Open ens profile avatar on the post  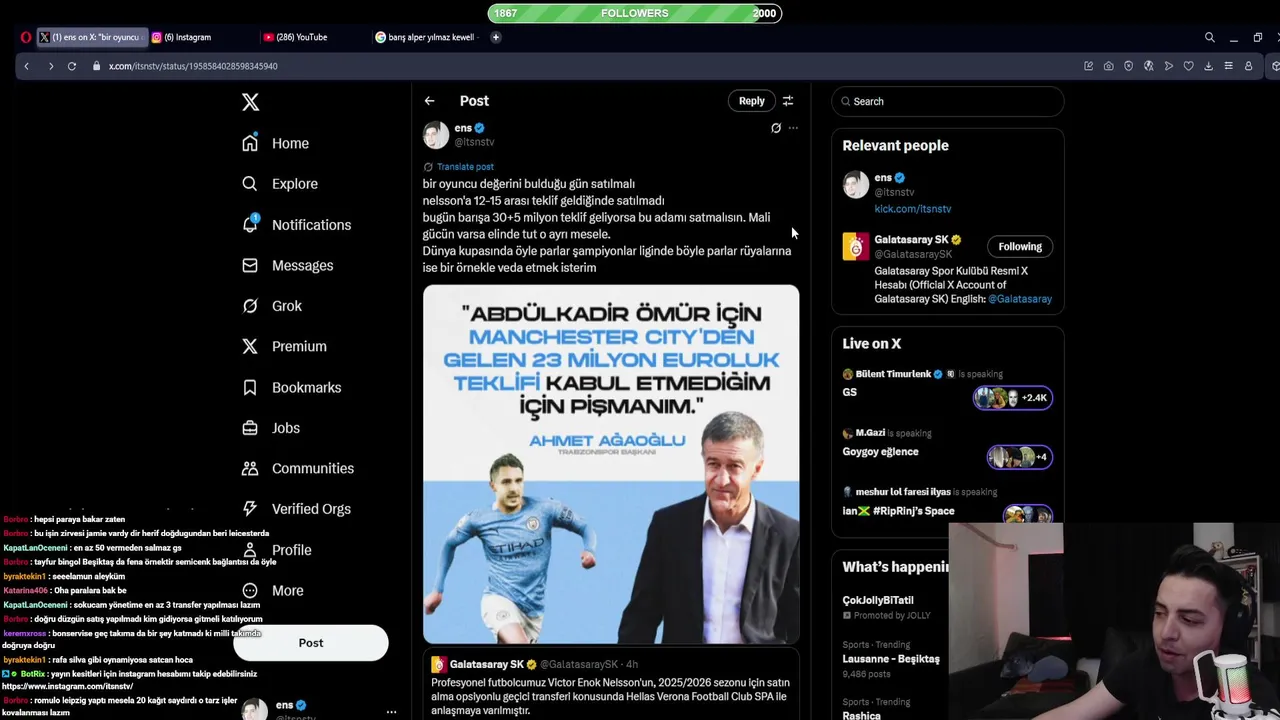coord(436,135)
